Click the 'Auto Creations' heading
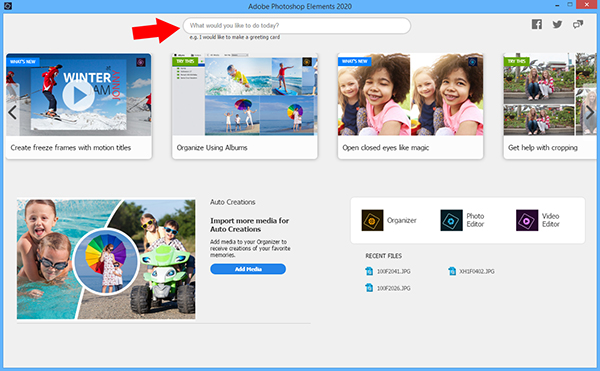Screen dimensions: 600x371 (232, 202)
